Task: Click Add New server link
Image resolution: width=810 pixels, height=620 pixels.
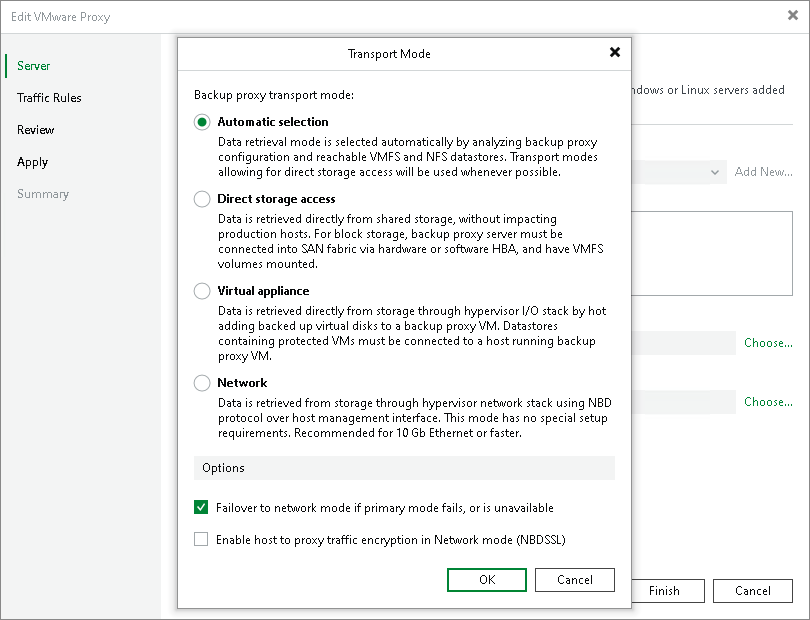Action: 764,172
